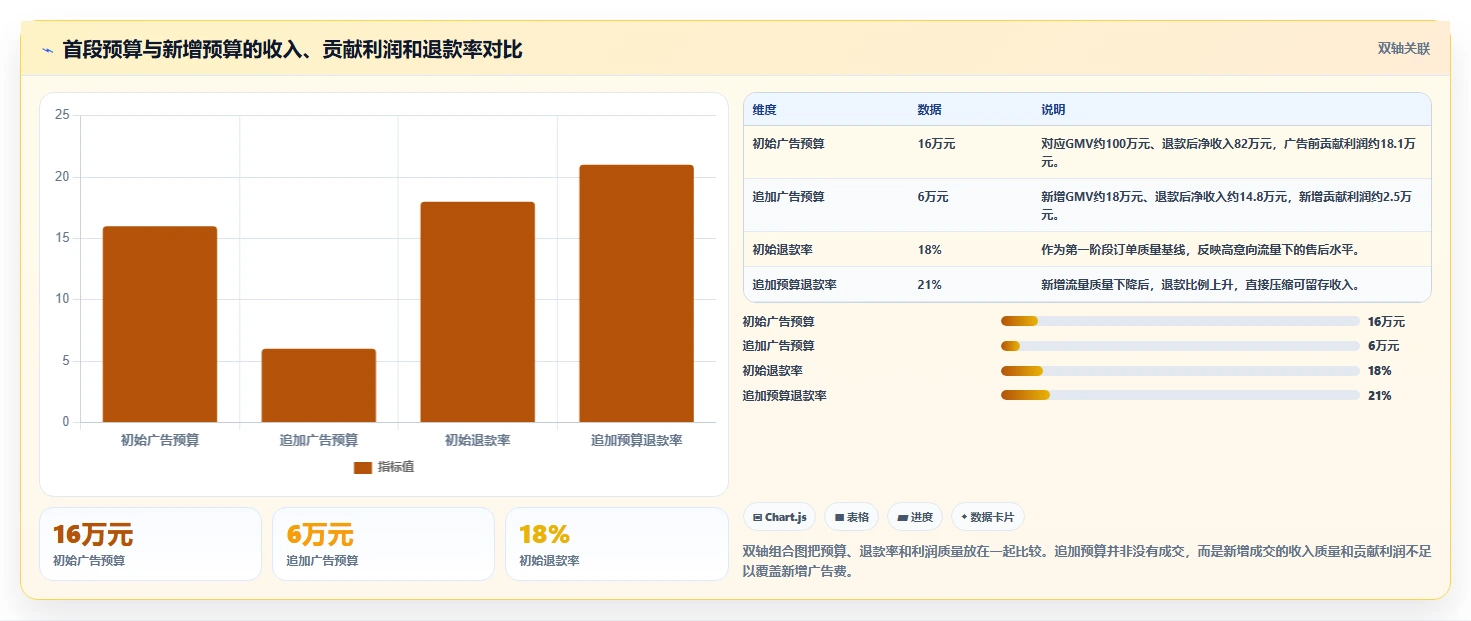Click the 追加广告预算 progress bar
Screen dimensions: 1471x621
1180,346
